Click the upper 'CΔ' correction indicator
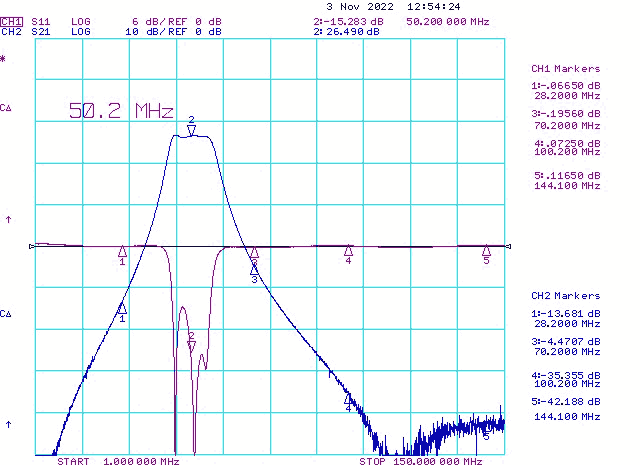 pos(6,108)
